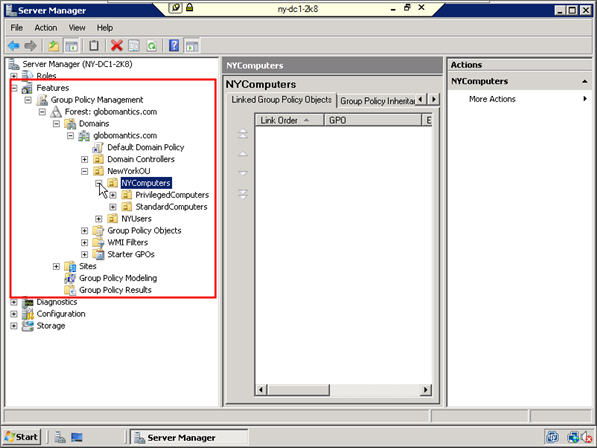
Task: Sort by the GPO column header
Action: 372,120
